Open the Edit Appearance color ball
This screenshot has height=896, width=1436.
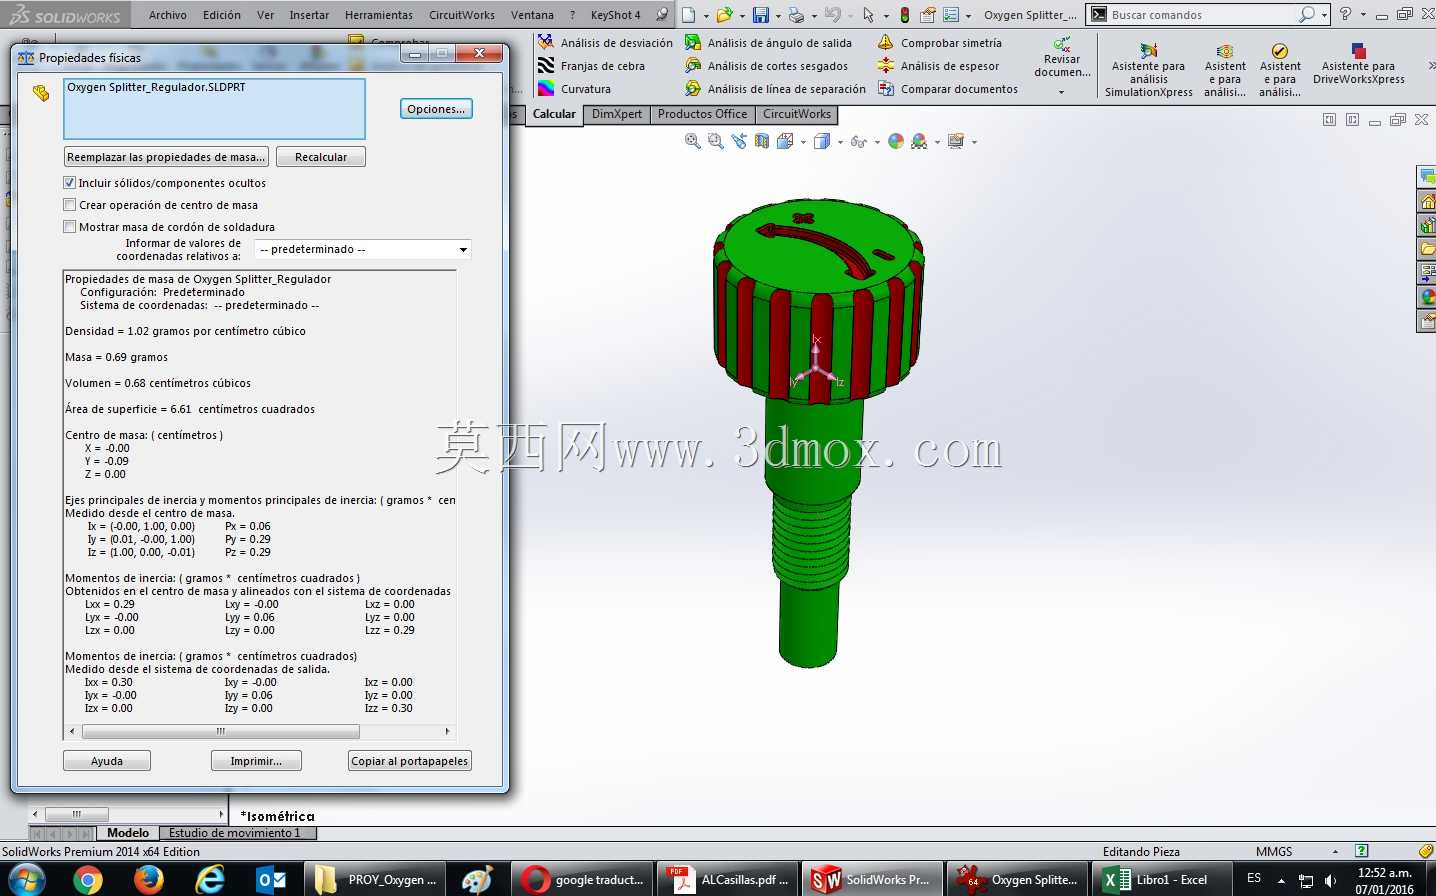pyautogui.click(x=896, y=142)
